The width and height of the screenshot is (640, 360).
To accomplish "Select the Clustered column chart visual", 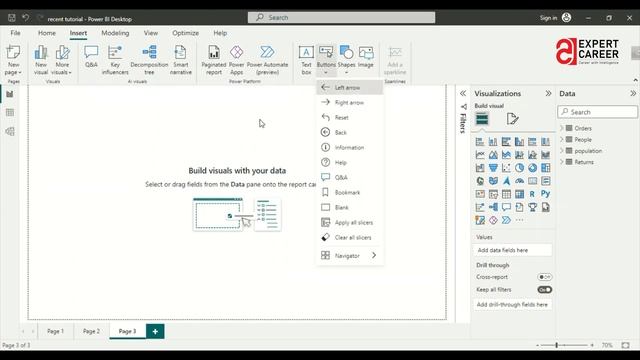I will click(519, 142).
